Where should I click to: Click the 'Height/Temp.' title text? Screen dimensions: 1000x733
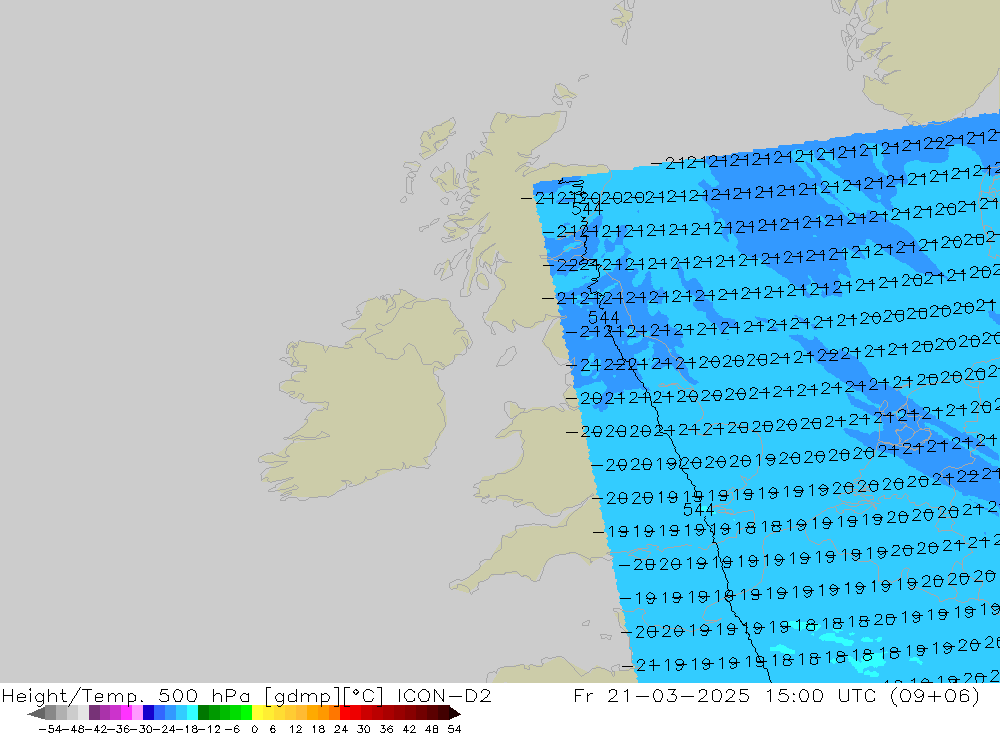coord(74,695)
